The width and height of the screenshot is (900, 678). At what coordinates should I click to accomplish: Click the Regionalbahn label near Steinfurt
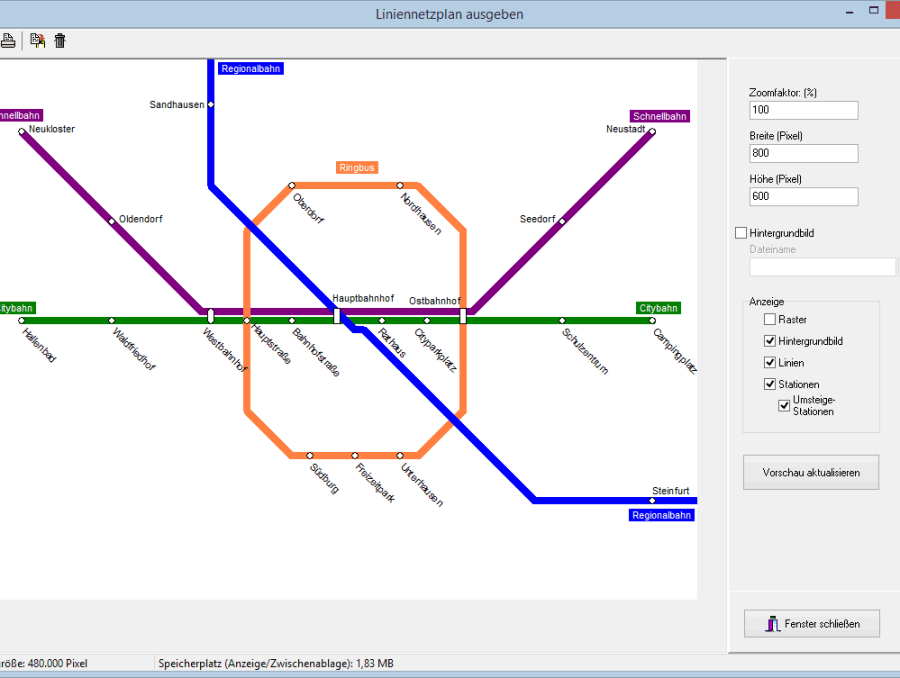click(662, 516)
